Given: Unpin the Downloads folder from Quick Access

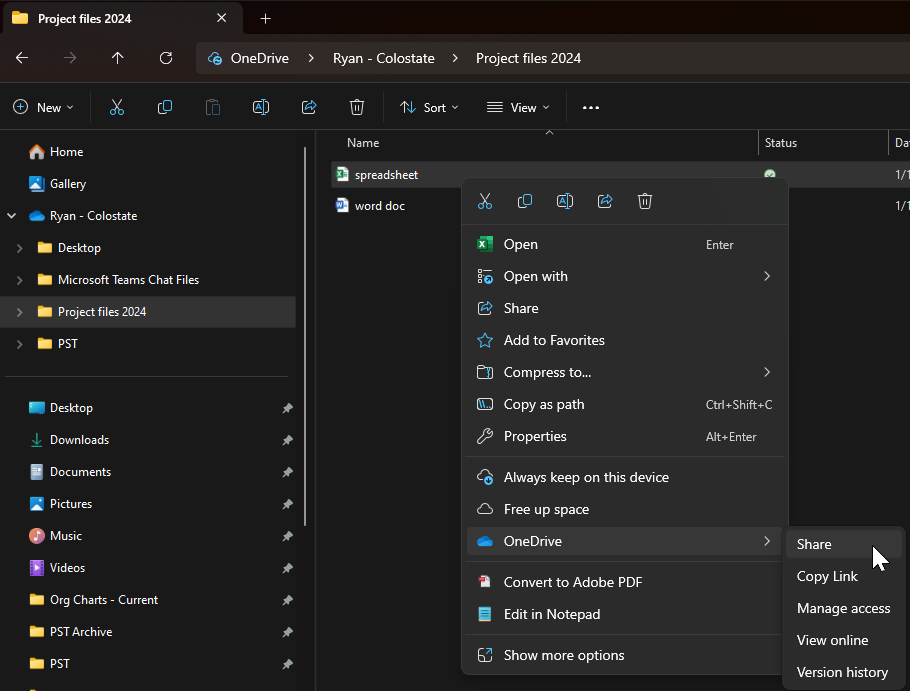Looking at the screenshot, I should [x=287, y=440].
